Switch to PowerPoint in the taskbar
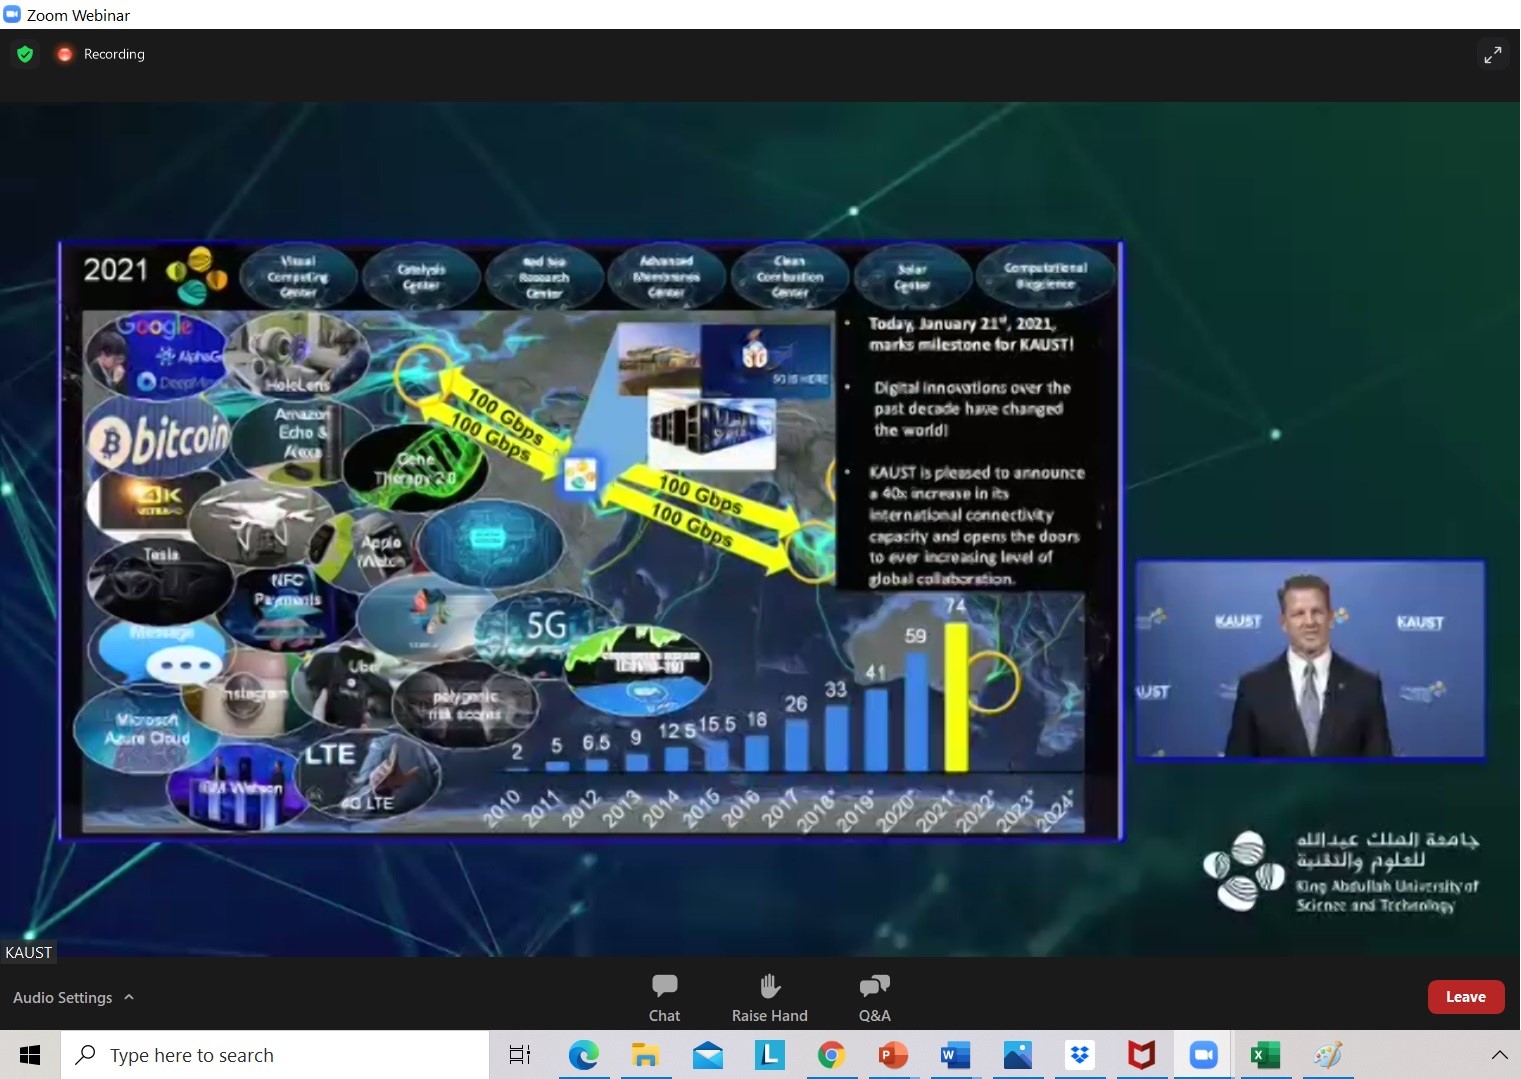 tap(893, 1055)
